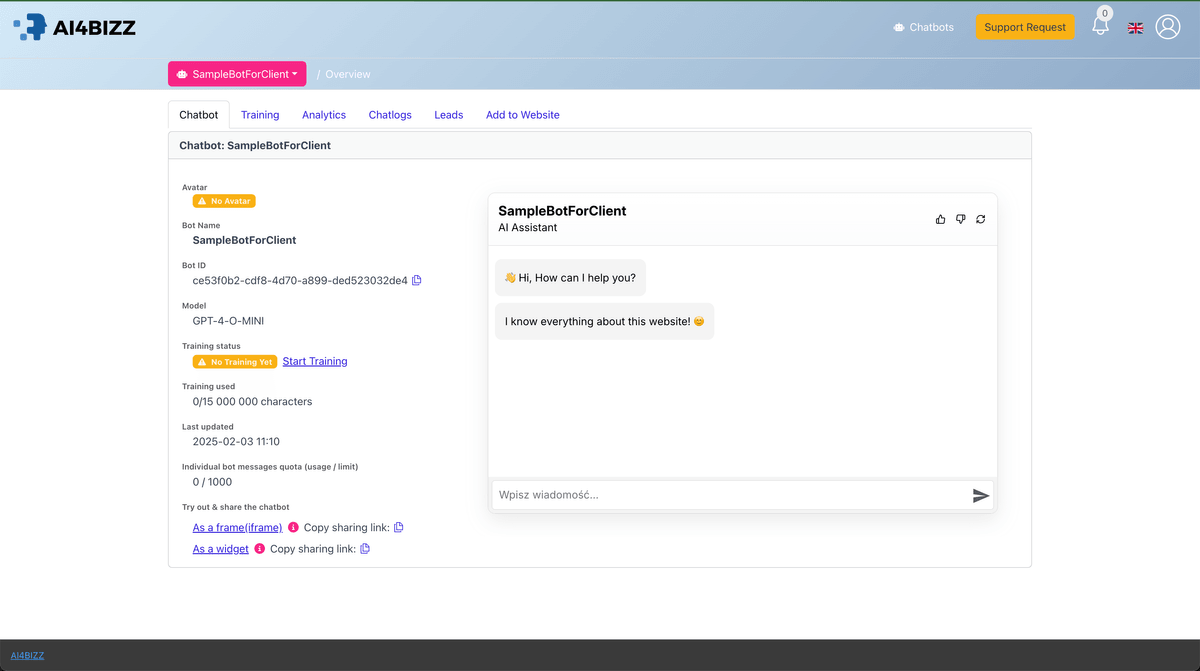Restart the conversation with the refresh icon
This screenshot has width=1200, height=671.
coord(980,219)
